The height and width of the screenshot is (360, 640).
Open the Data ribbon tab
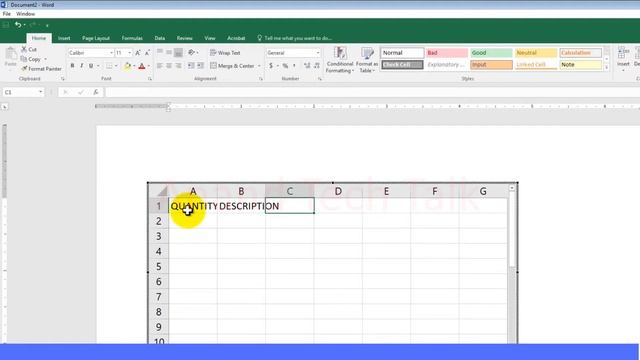point(160,38)
